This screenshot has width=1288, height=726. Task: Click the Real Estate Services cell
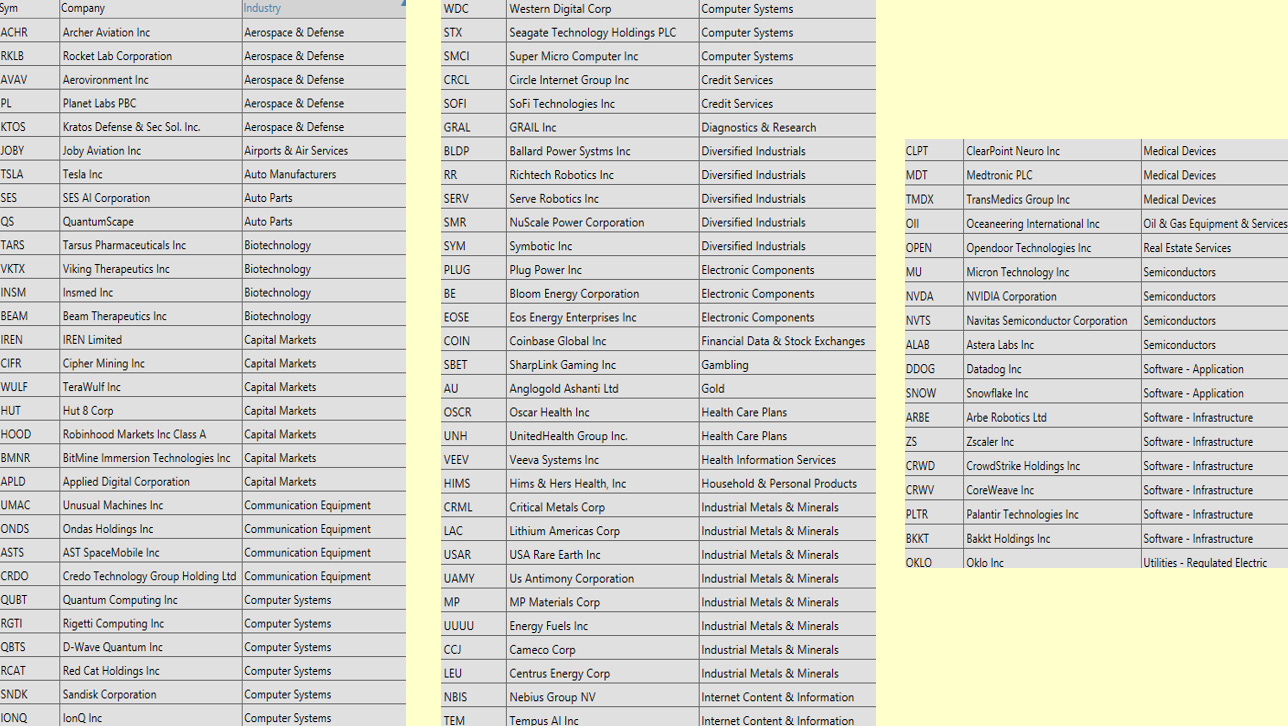coord(1214,248)
